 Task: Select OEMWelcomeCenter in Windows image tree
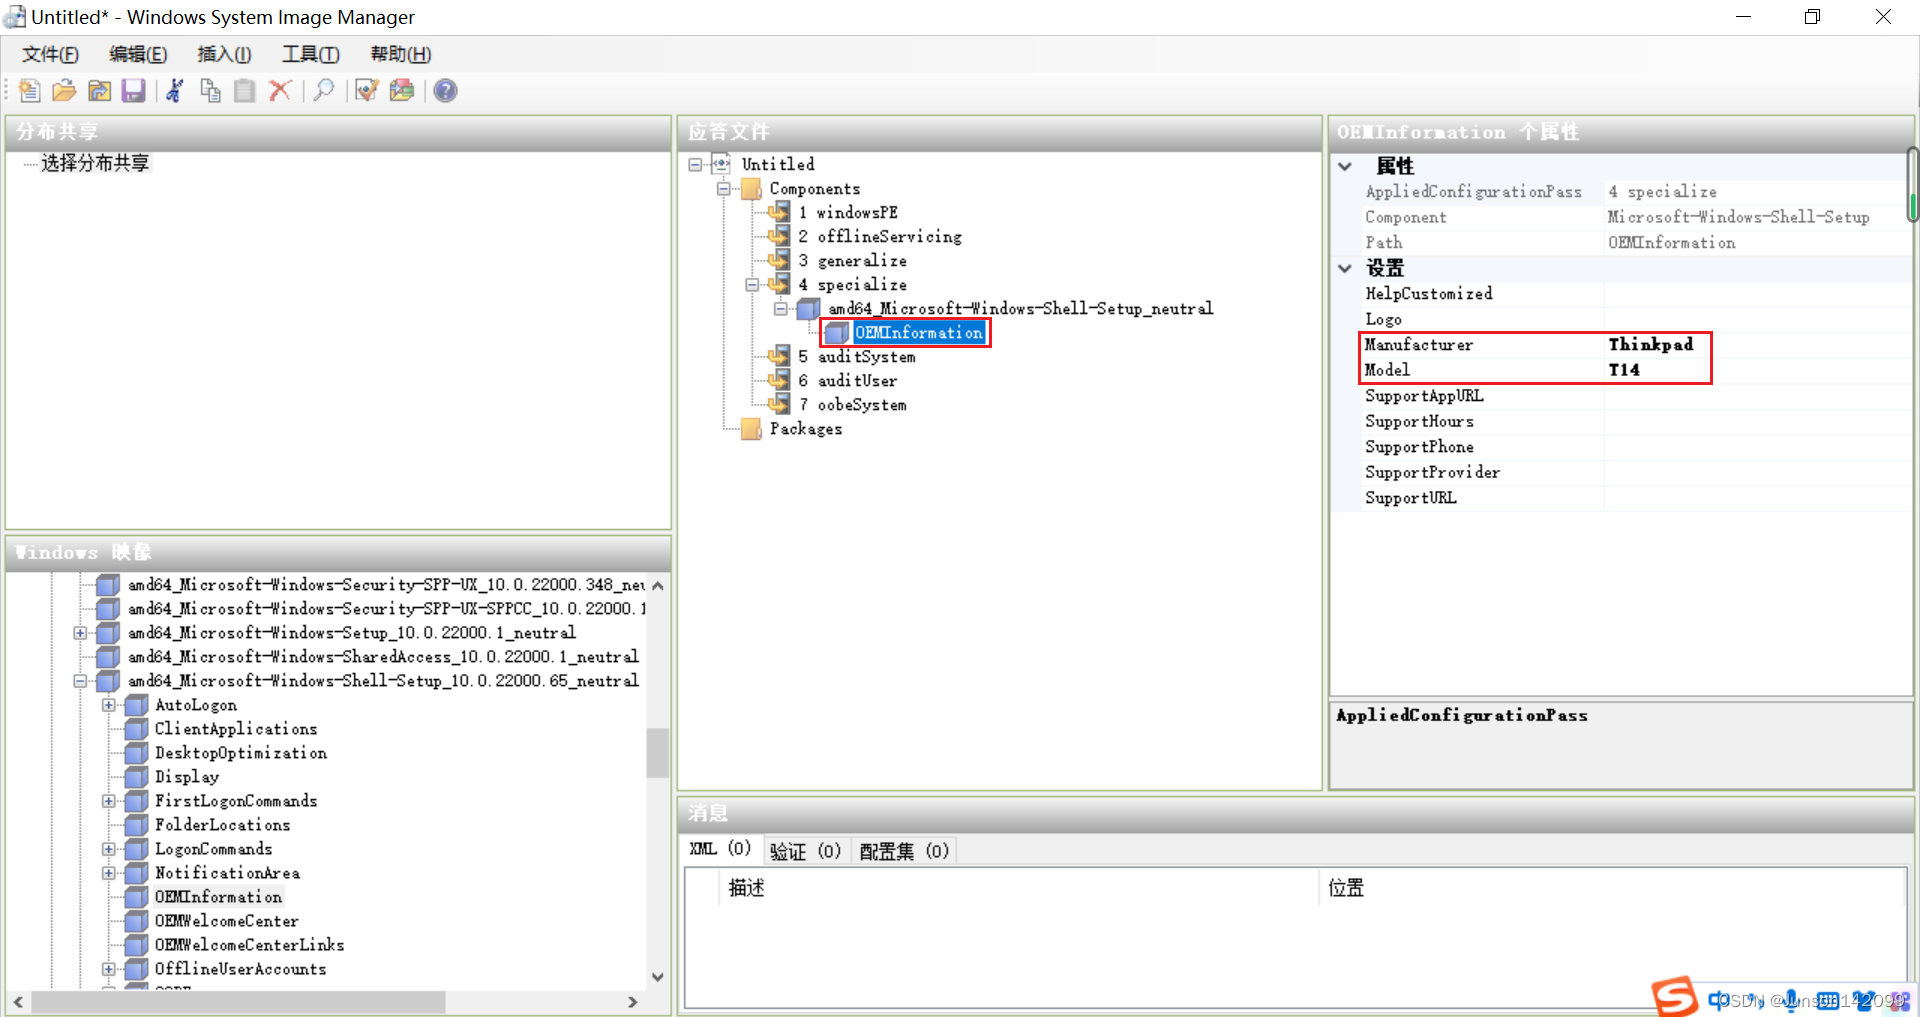tap(226, 921)
